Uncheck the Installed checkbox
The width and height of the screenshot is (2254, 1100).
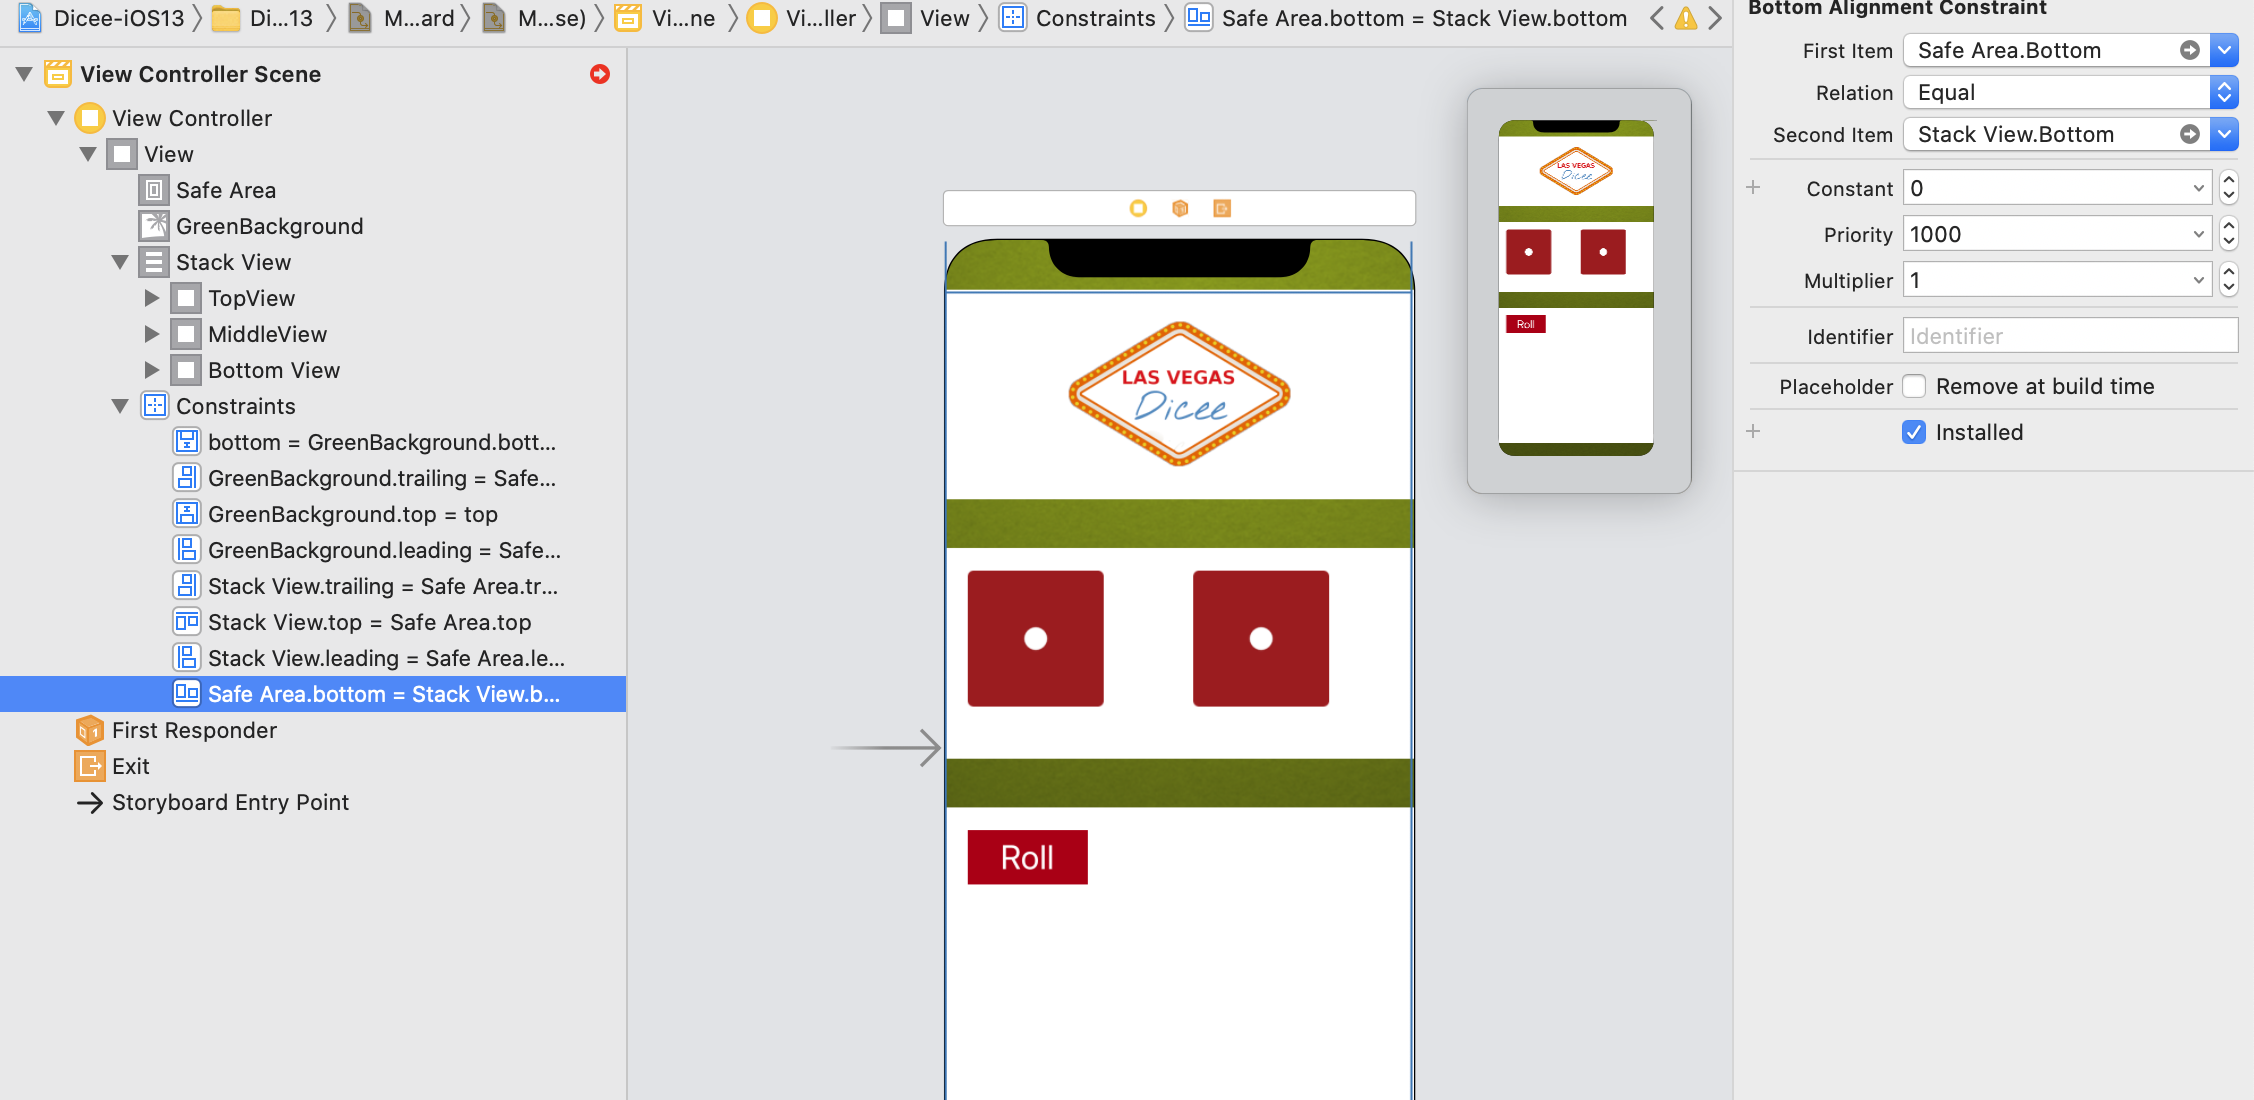1914,432
